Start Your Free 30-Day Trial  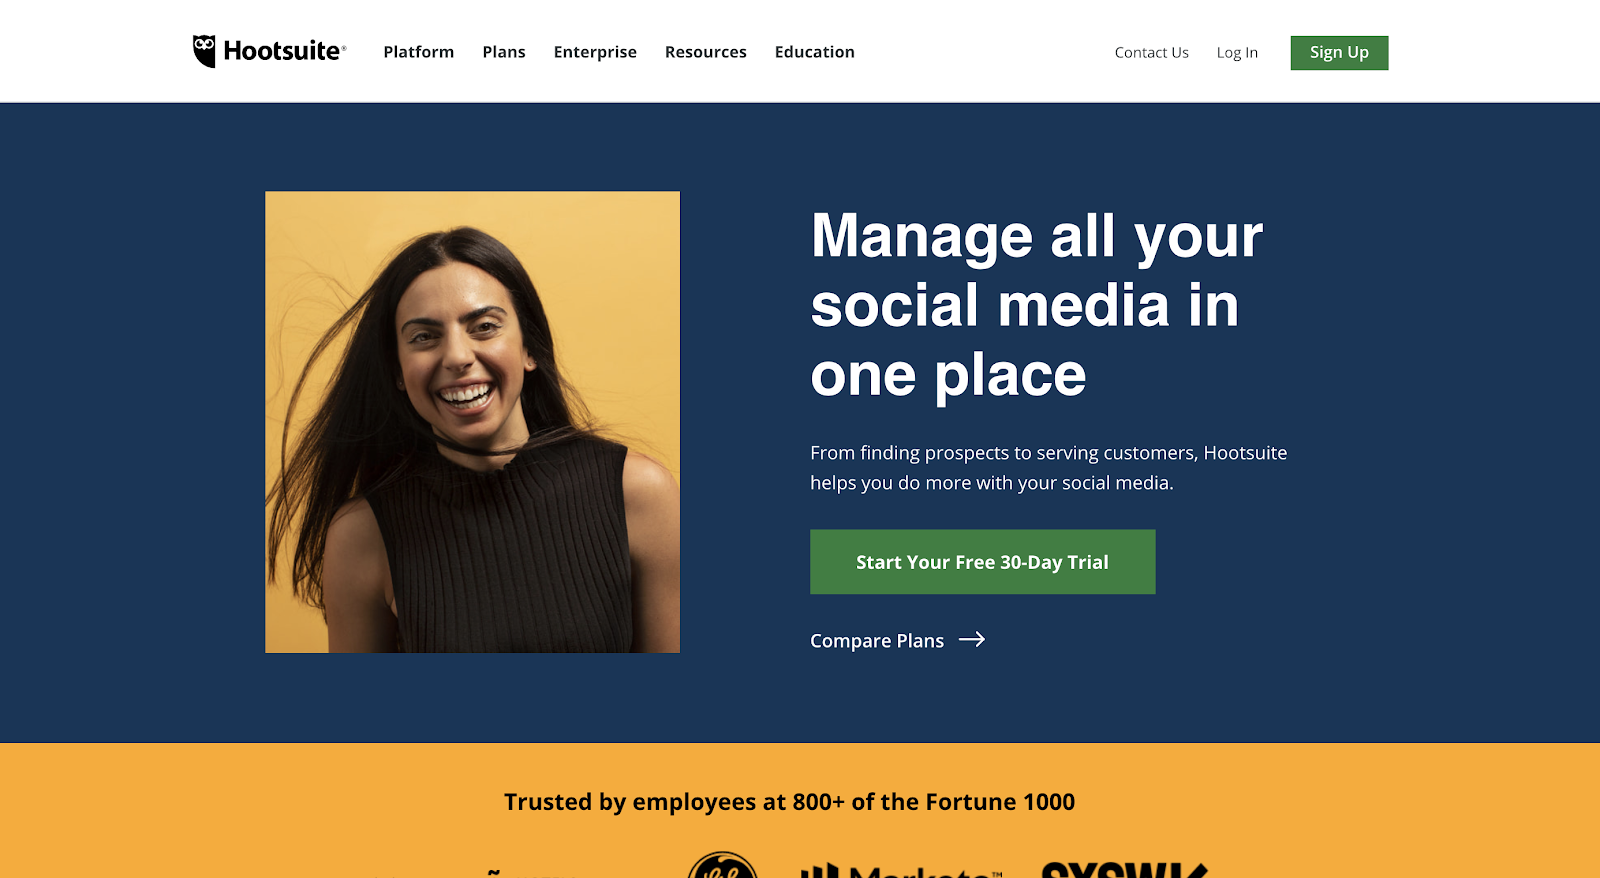pos(982,562)
